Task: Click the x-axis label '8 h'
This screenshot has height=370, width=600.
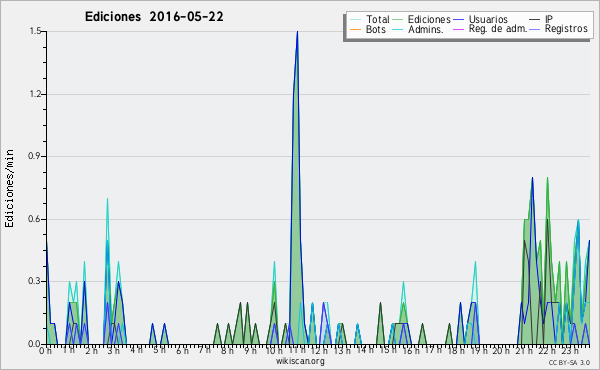Action: coord(227,351)
